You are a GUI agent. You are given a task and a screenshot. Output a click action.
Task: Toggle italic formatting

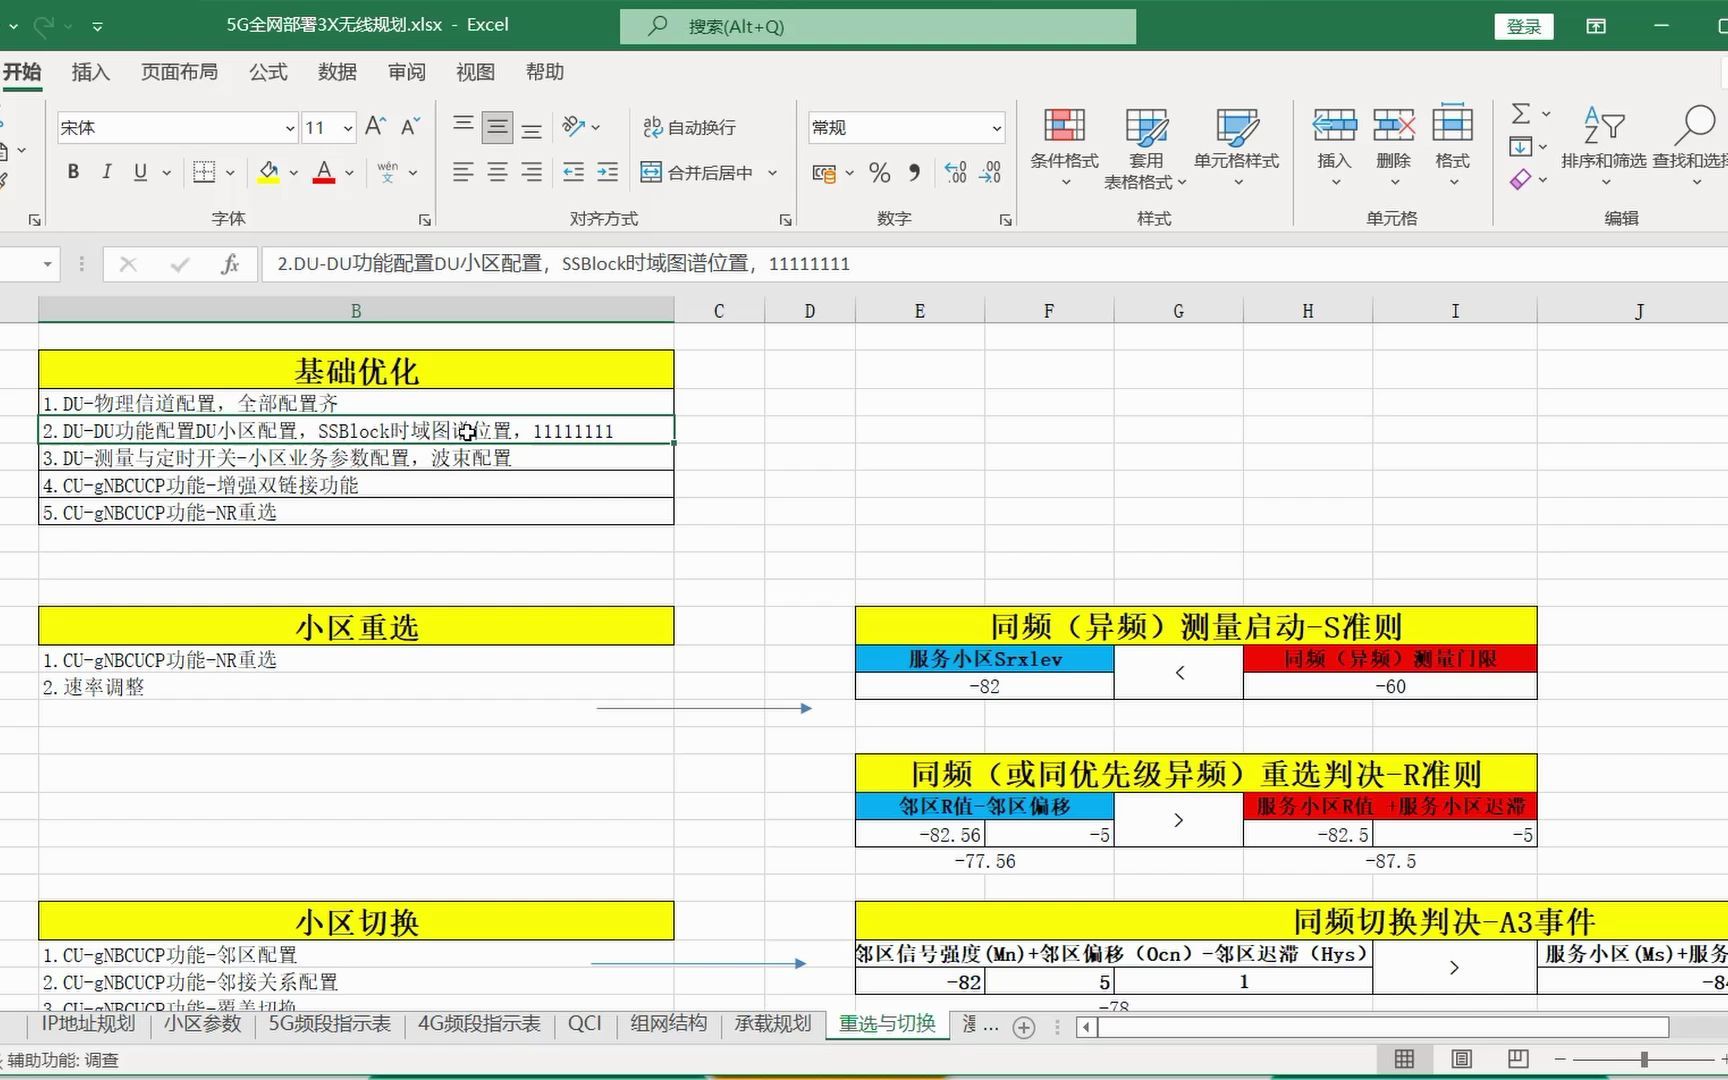106,172
